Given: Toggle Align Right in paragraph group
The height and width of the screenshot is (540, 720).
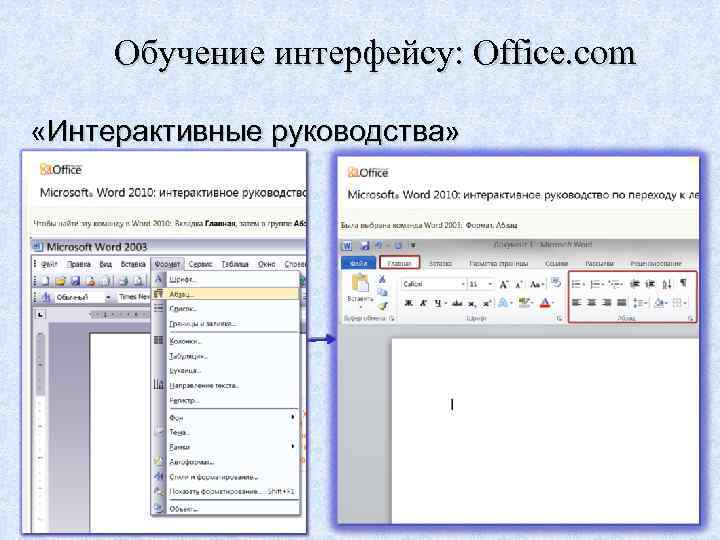Looking at the screenshot, I should [607, 303].
